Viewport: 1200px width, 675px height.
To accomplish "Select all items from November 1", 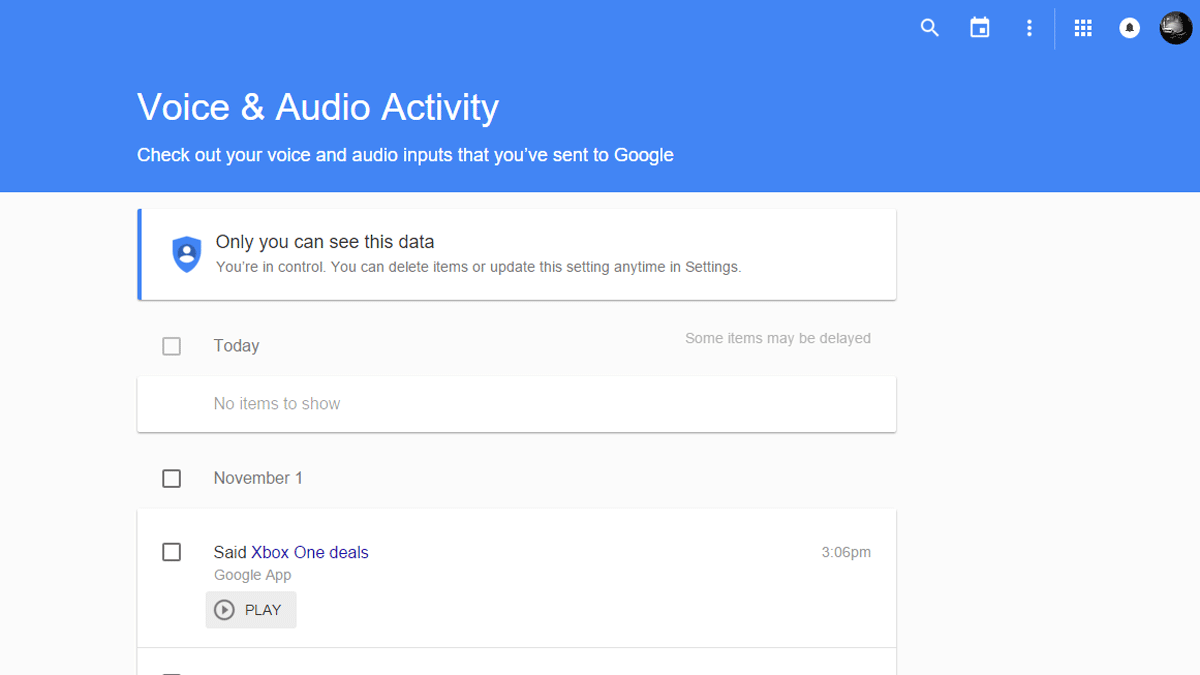I will click(172, 479).
